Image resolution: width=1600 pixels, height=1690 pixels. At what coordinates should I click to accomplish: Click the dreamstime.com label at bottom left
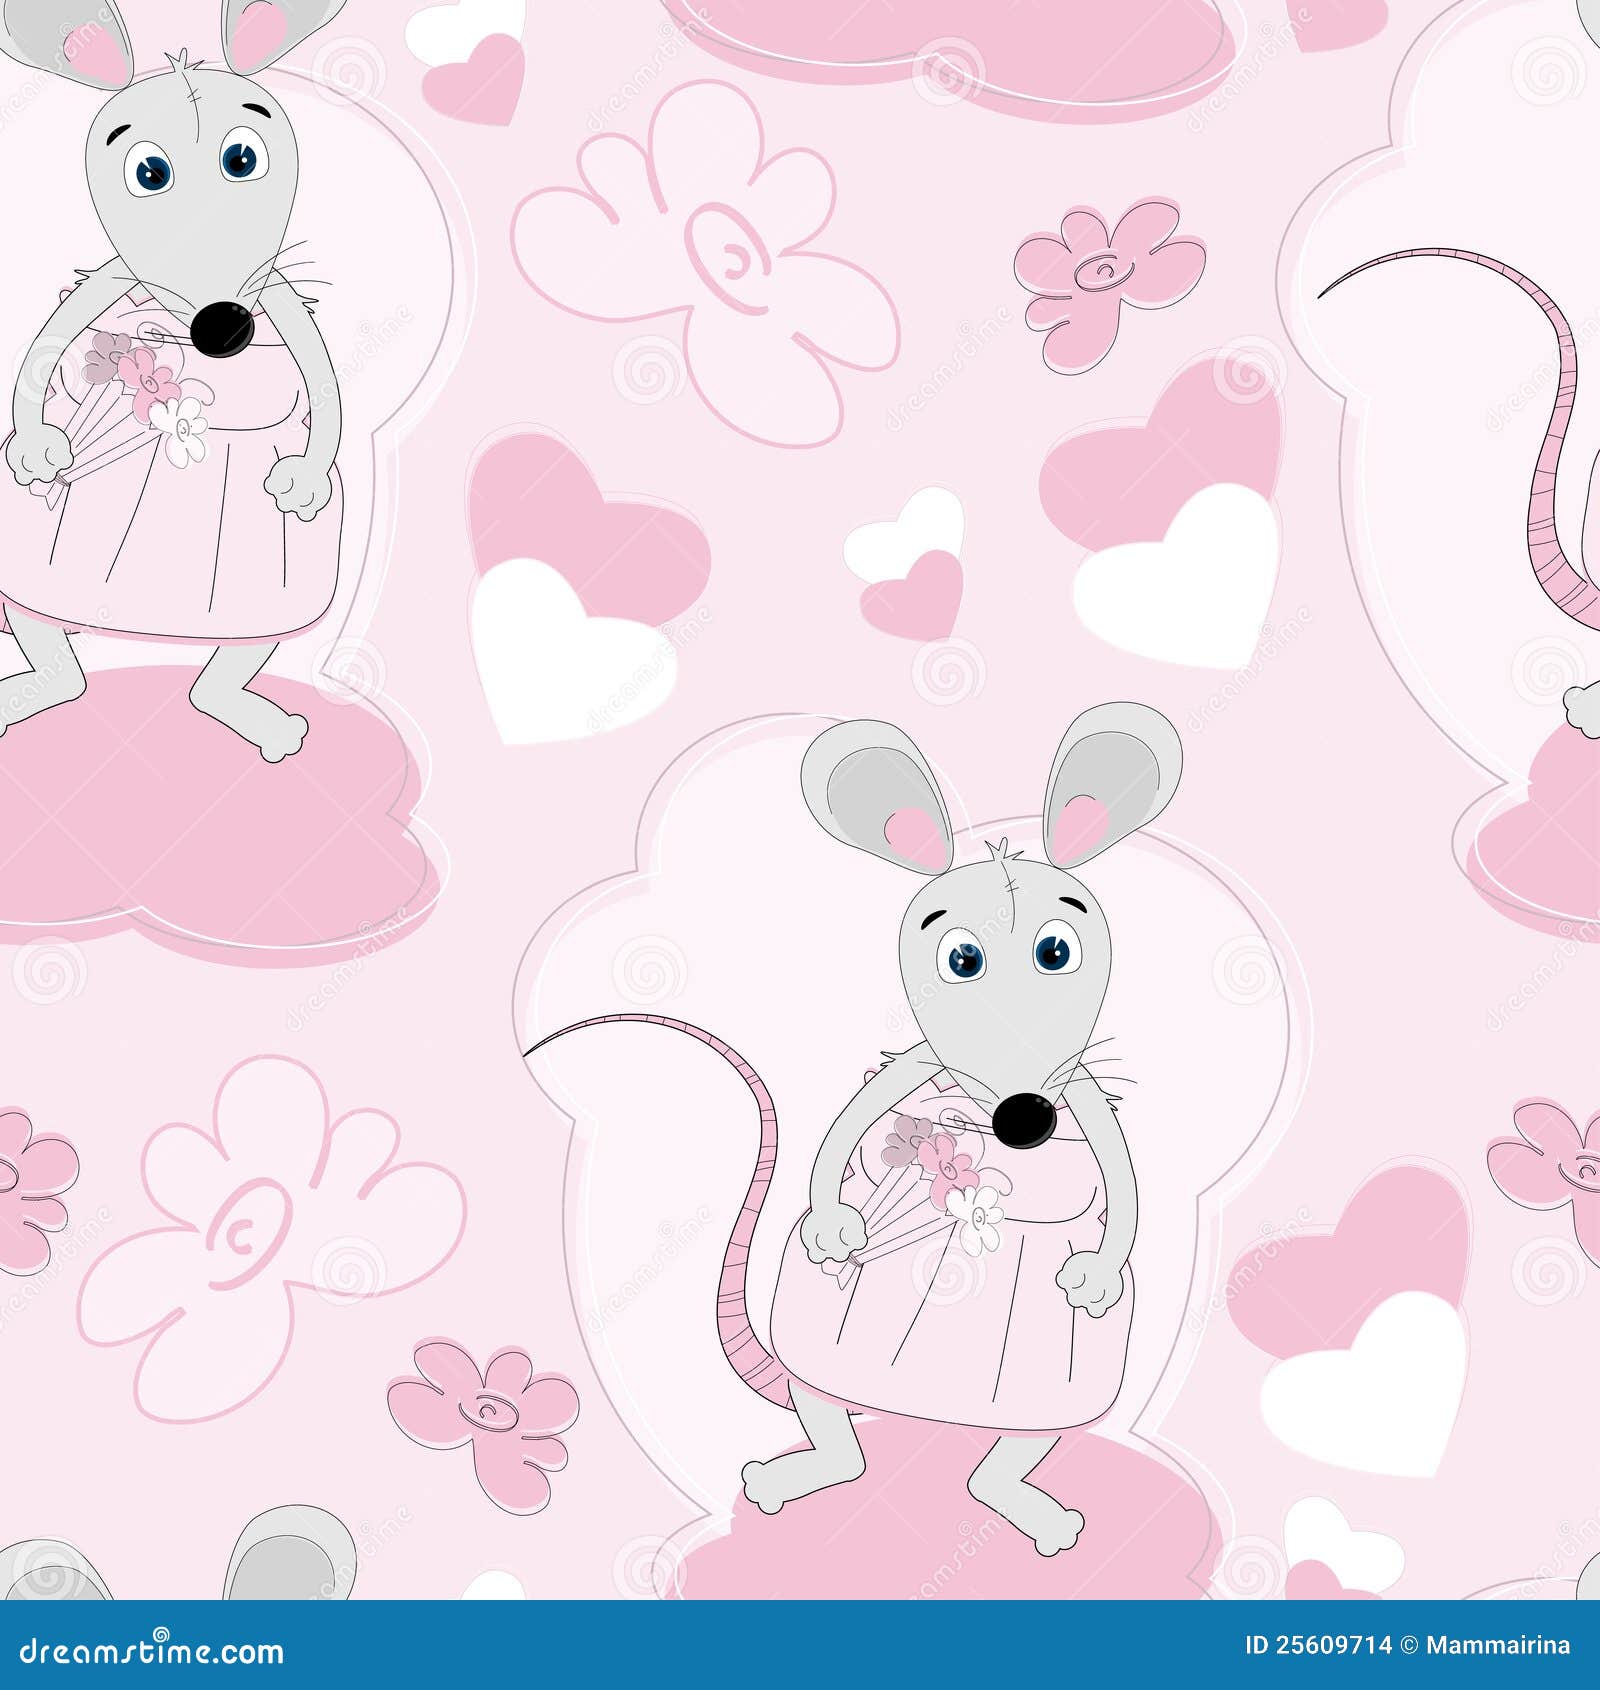150,1648
